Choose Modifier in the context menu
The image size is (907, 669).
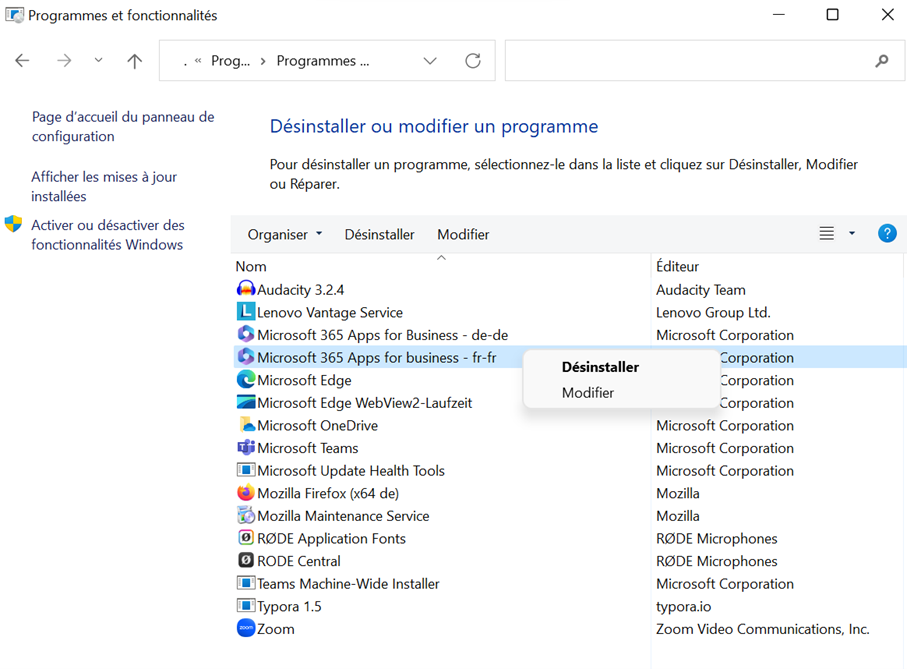588,393
